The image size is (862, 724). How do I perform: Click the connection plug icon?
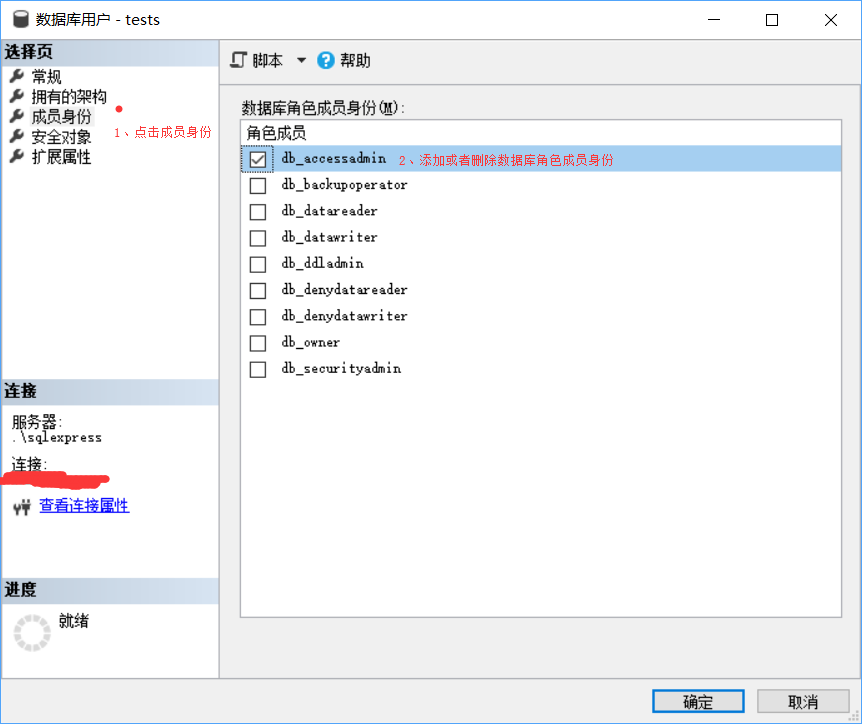tap(22, 506)
